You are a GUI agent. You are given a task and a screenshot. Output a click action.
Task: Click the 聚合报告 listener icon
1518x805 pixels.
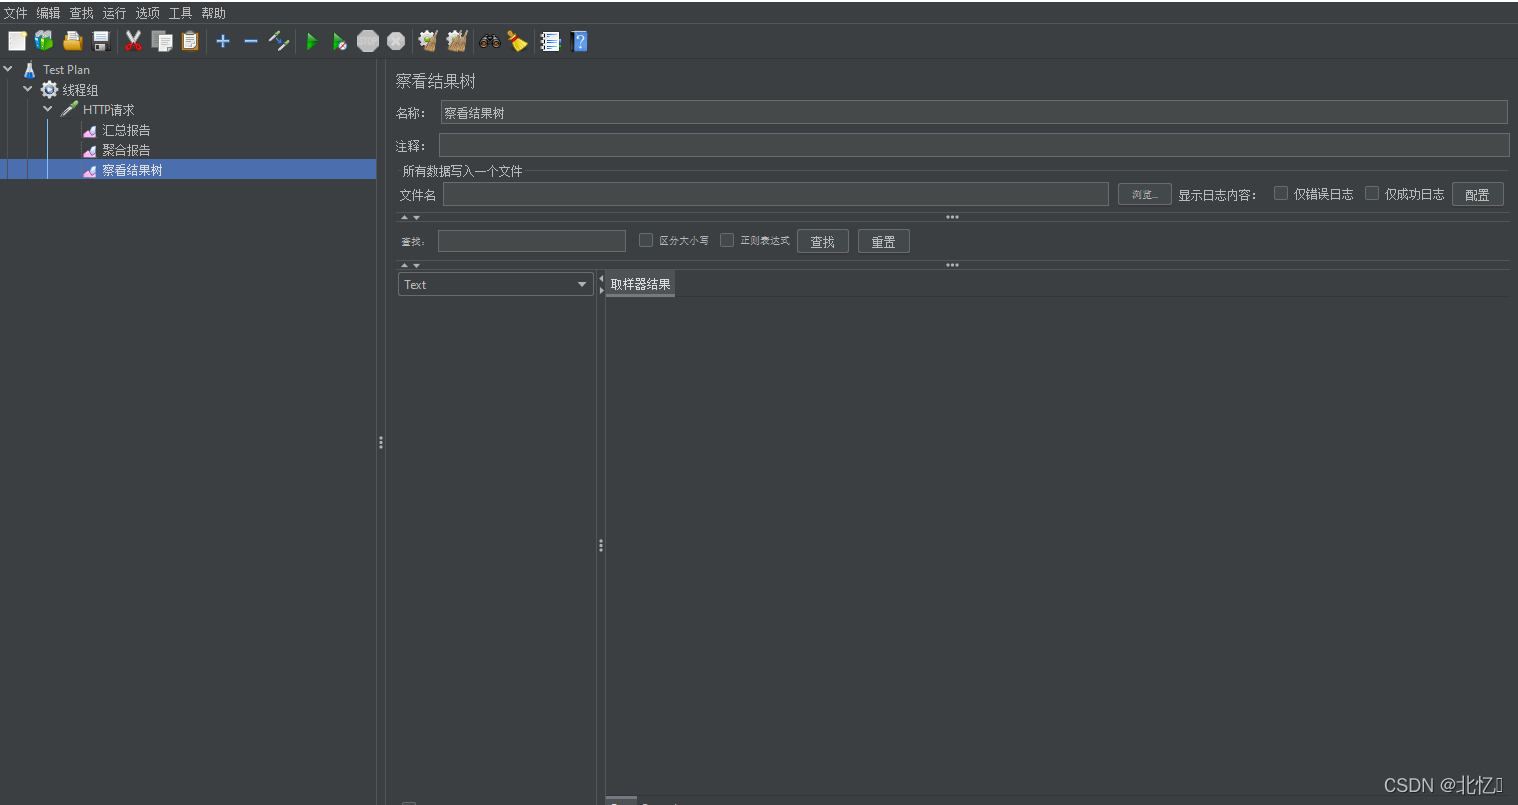[x=90, y=150]
